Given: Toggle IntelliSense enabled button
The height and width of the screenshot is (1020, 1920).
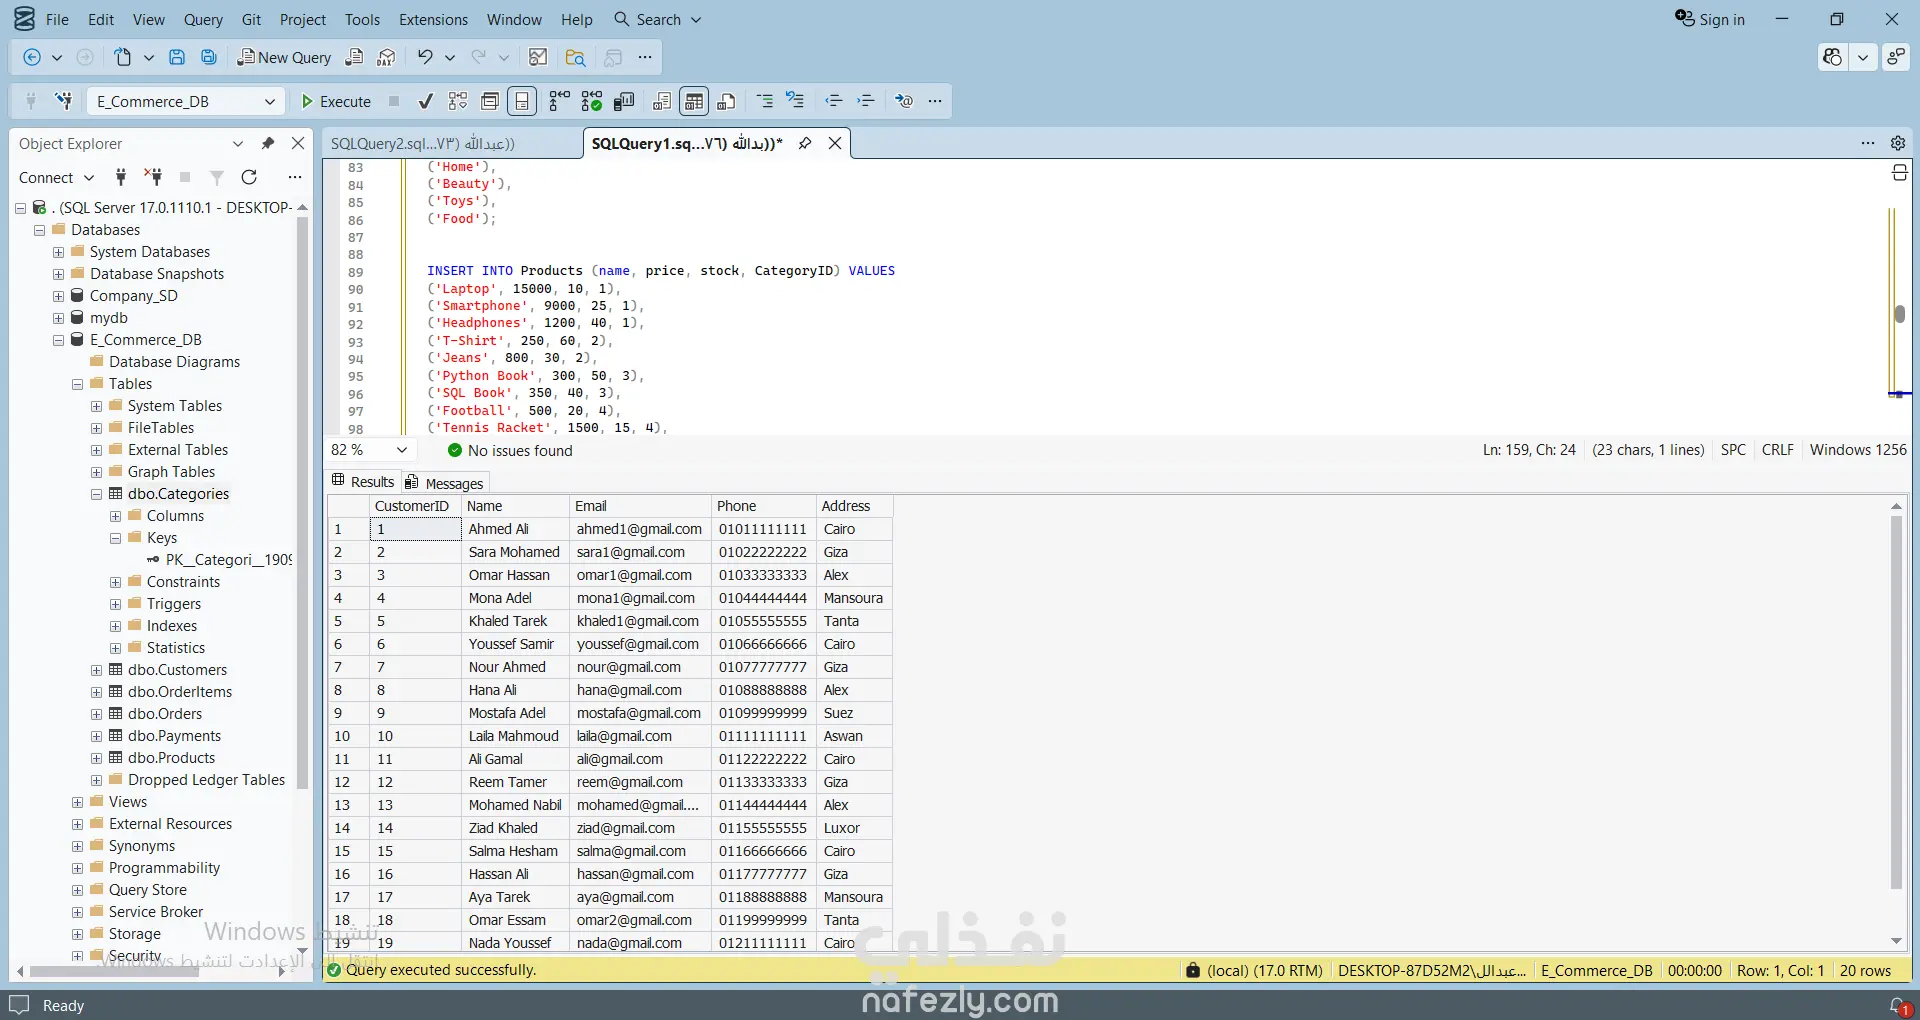Looking at the screenshot, I should [x=522, y=101].
